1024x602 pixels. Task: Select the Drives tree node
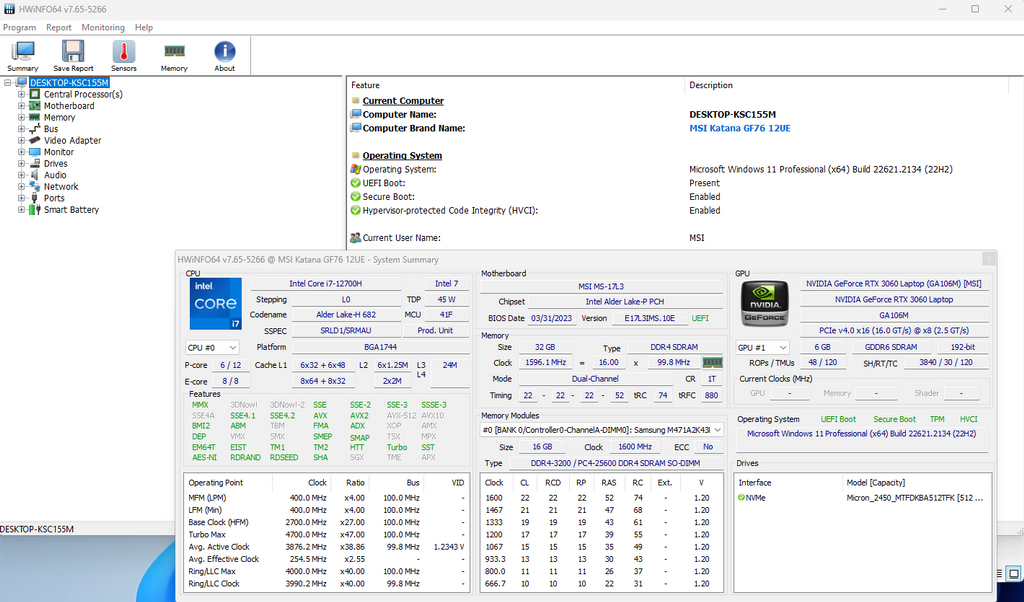coord(56,163)
